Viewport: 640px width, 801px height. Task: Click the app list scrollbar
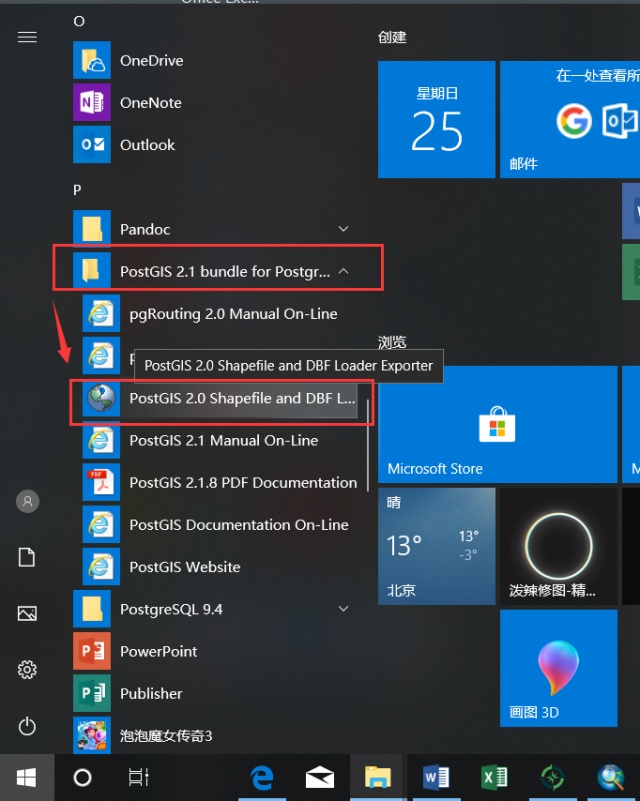[x=368, y=446]
